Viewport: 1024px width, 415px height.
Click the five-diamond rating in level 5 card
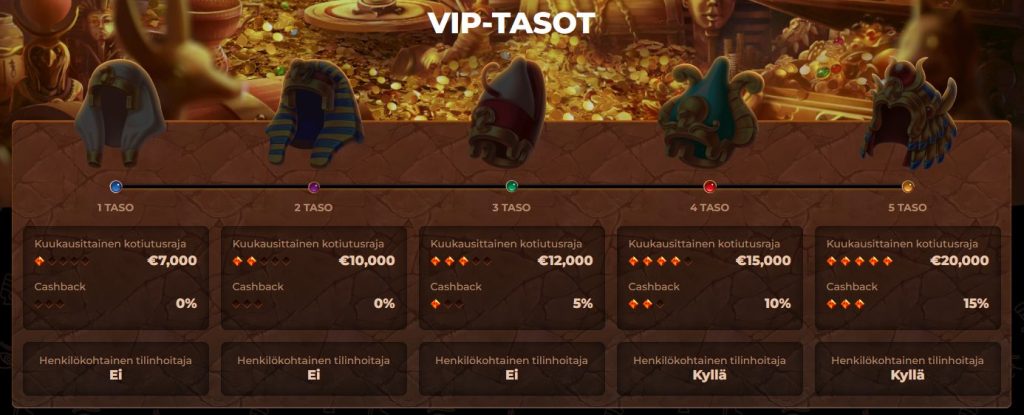click(x=859, y=261)
